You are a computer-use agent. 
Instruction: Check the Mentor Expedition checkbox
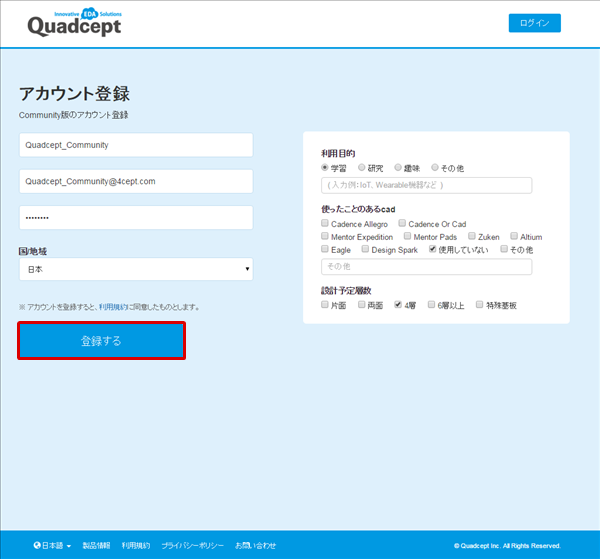click(x=324, y=236)
